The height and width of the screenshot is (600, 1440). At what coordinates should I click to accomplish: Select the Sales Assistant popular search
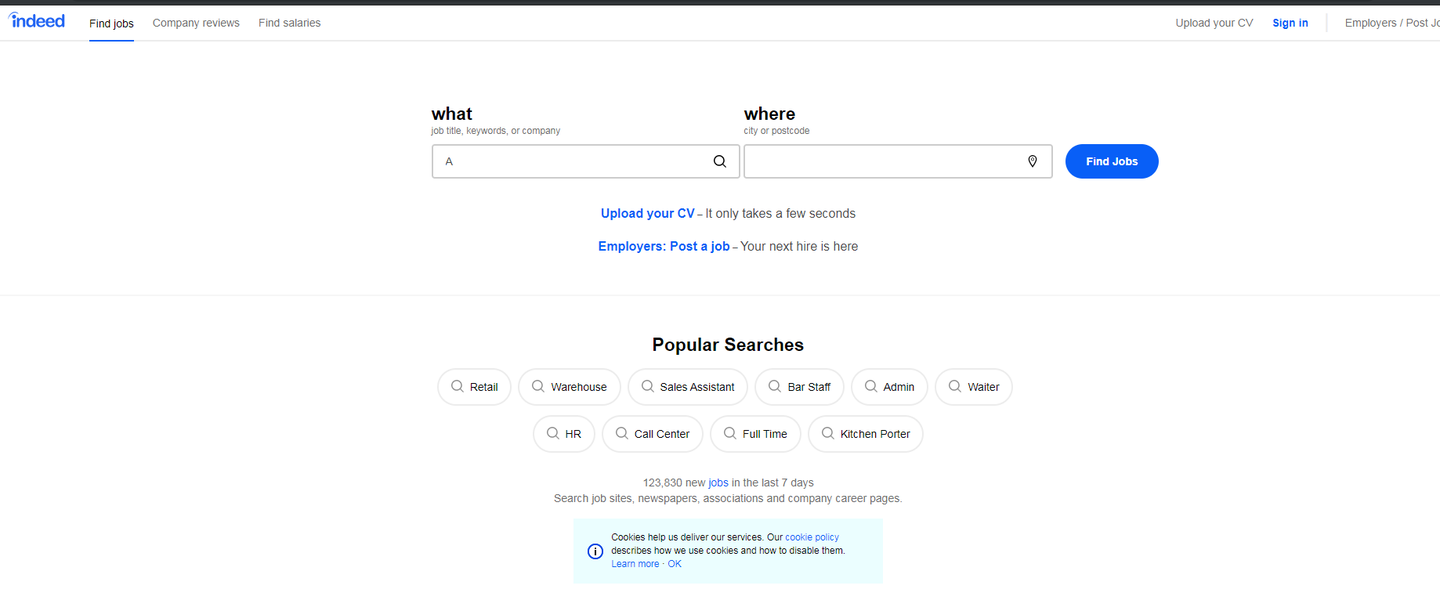[x=697, y=387]
